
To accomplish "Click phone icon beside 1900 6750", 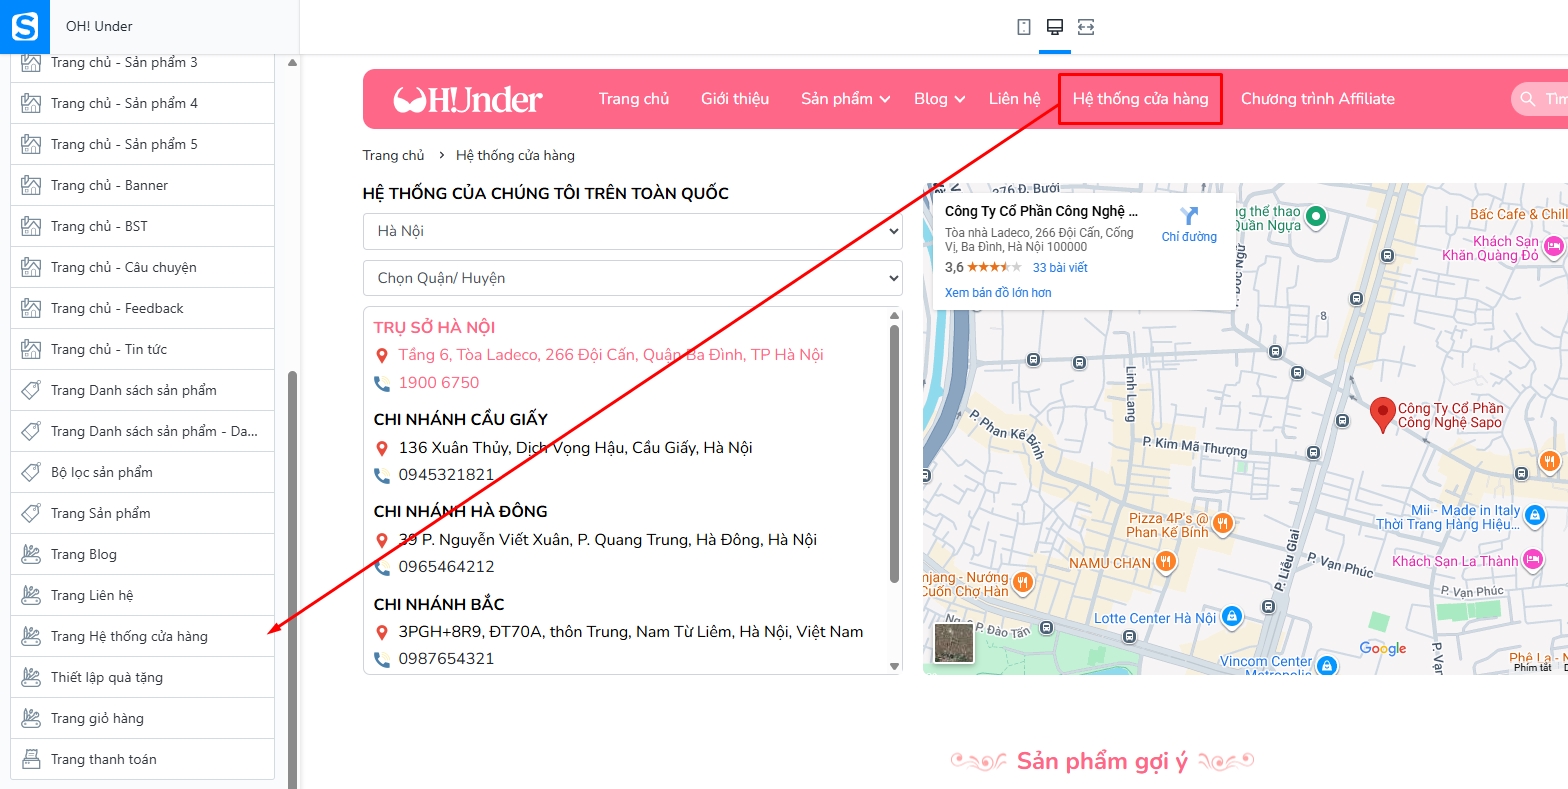I will pos(381,383).
